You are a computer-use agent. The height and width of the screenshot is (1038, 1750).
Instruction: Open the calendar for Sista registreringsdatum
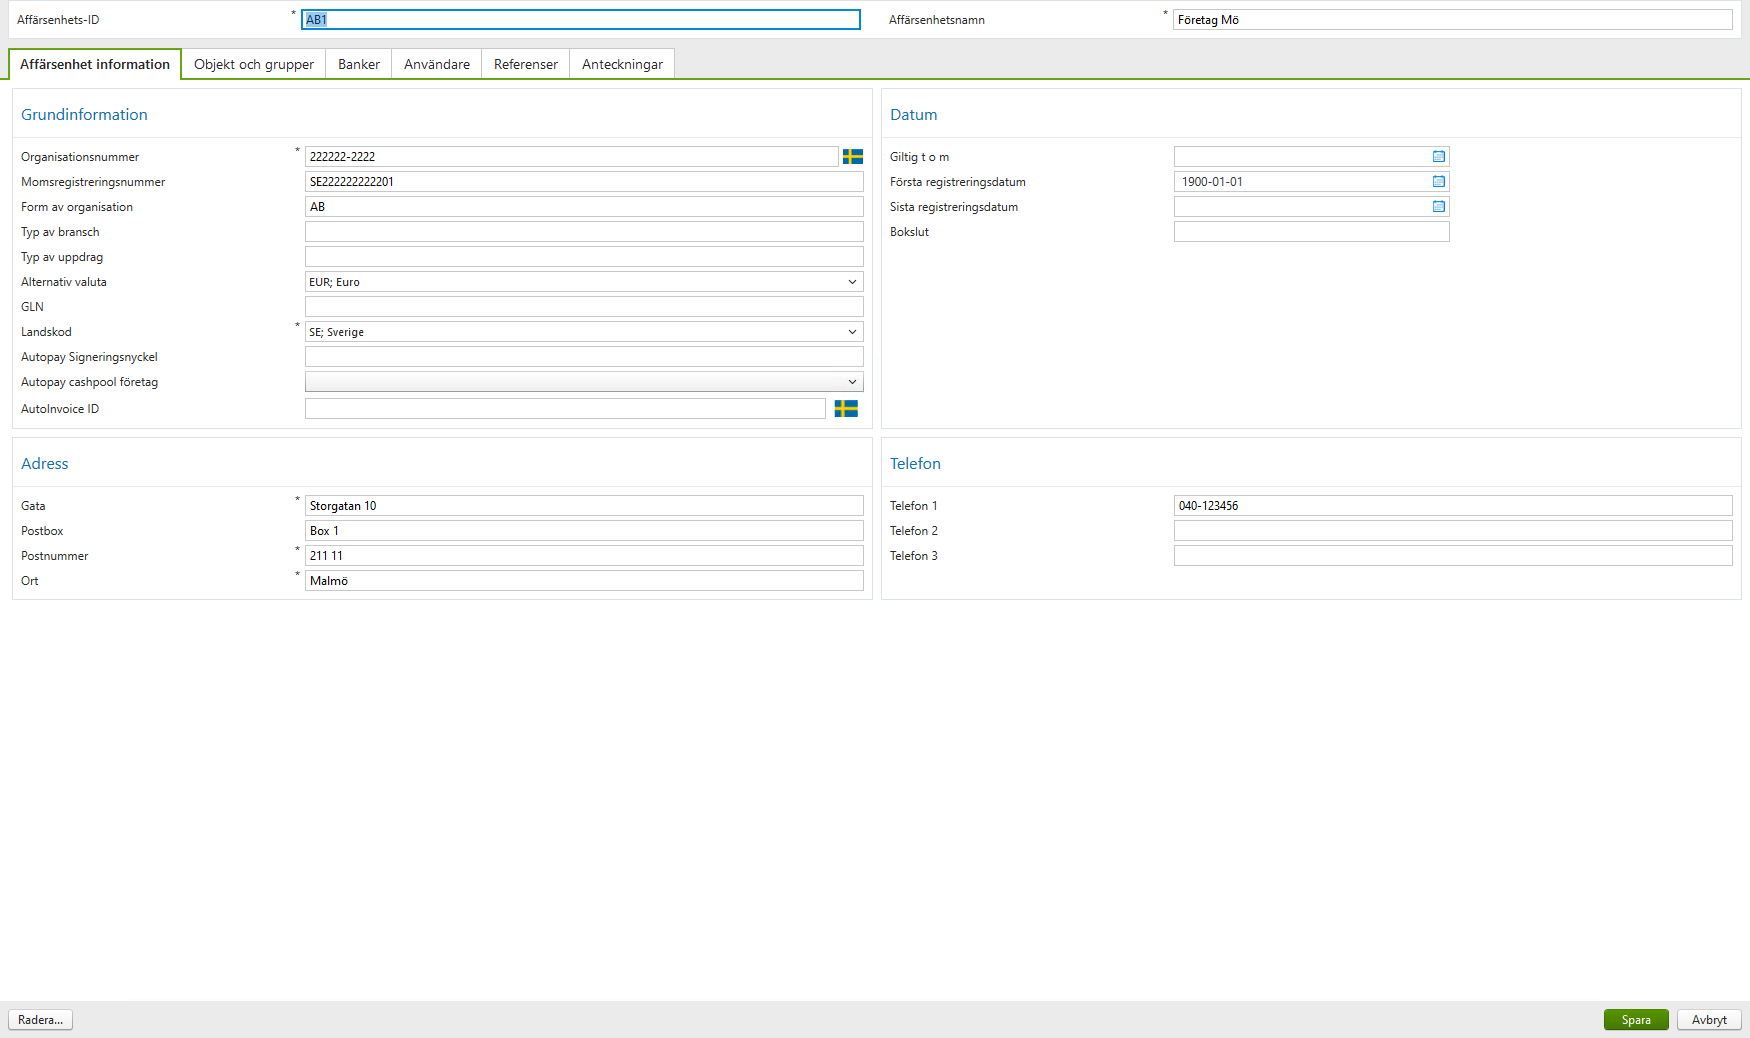pos(1438,206)
